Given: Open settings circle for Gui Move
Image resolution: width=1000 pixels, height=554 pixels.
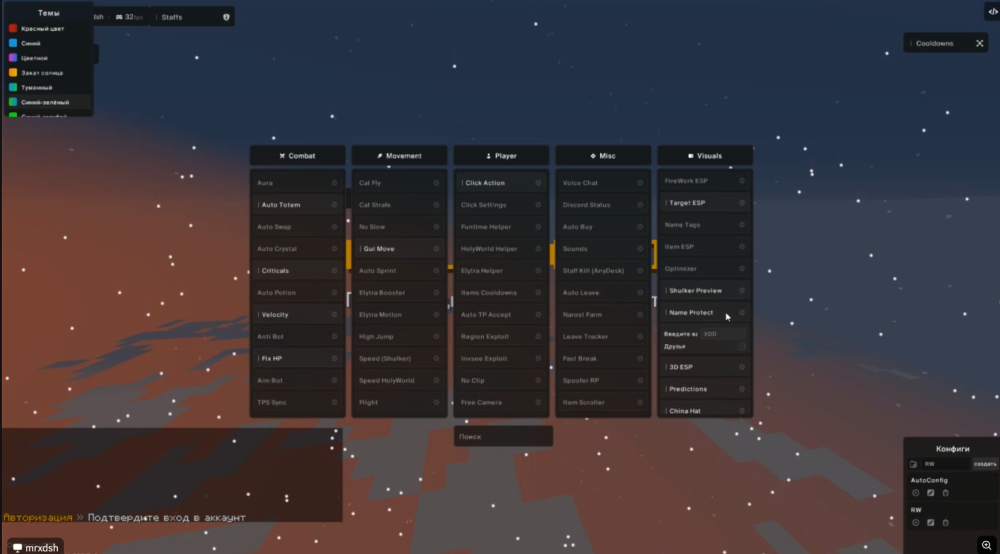Looking at the screenshot, I should tap(436, 249).
